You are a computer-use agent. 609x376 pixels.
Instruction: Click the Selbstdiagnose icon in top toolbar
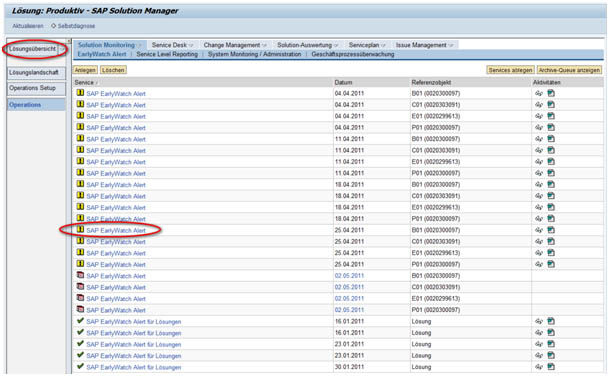[54, 26]
